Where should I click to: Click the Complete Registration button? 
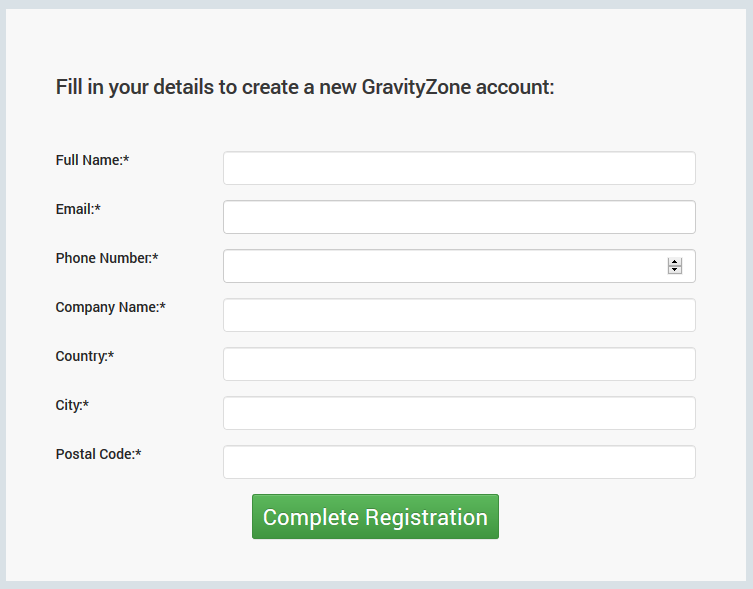point(375,517)
